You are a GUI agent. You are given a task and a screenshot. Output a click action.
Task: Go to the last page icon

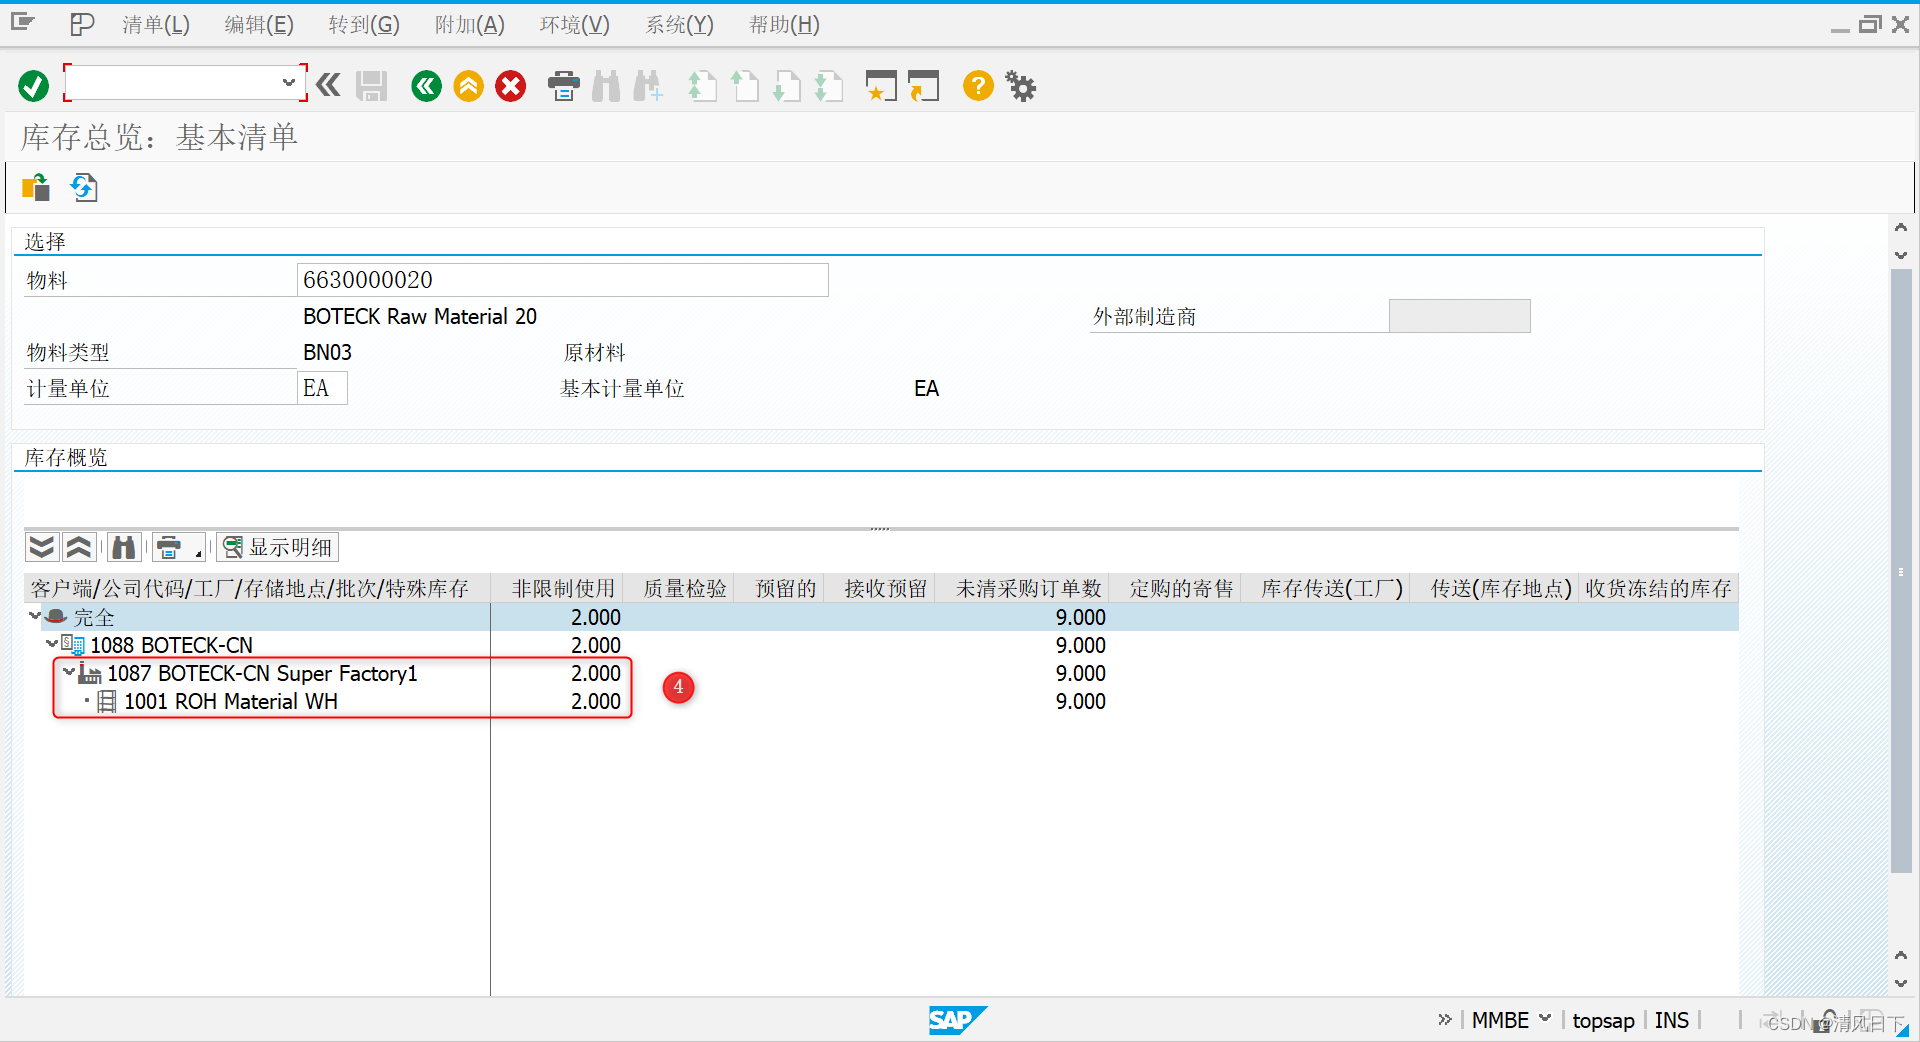pyautogui.click(x=829, y=86)
